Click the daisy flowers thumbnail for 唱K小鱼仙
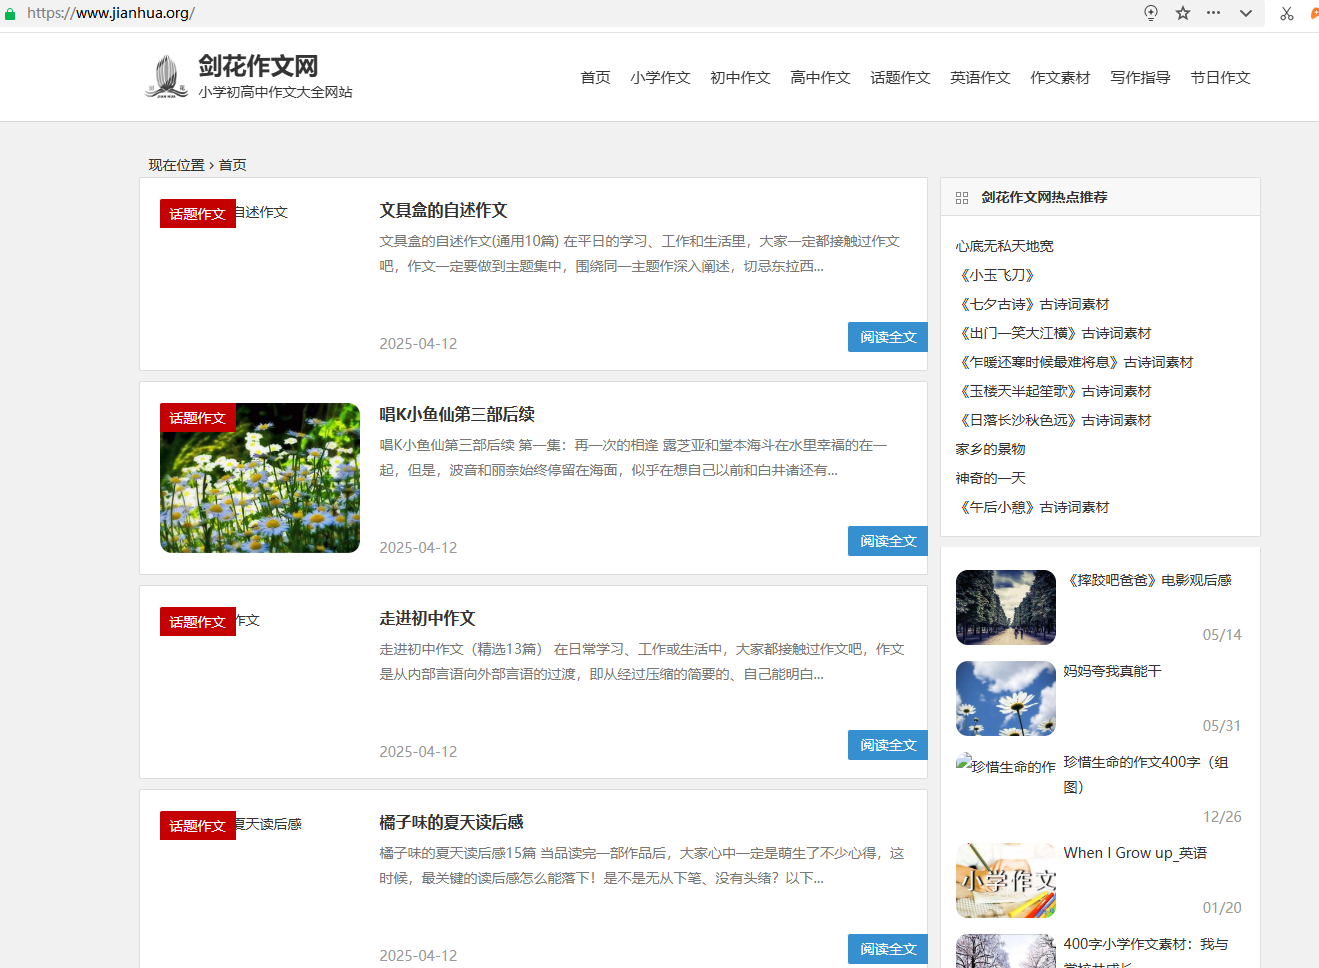Screen dimensions: 1319x968 pos(260,478)
